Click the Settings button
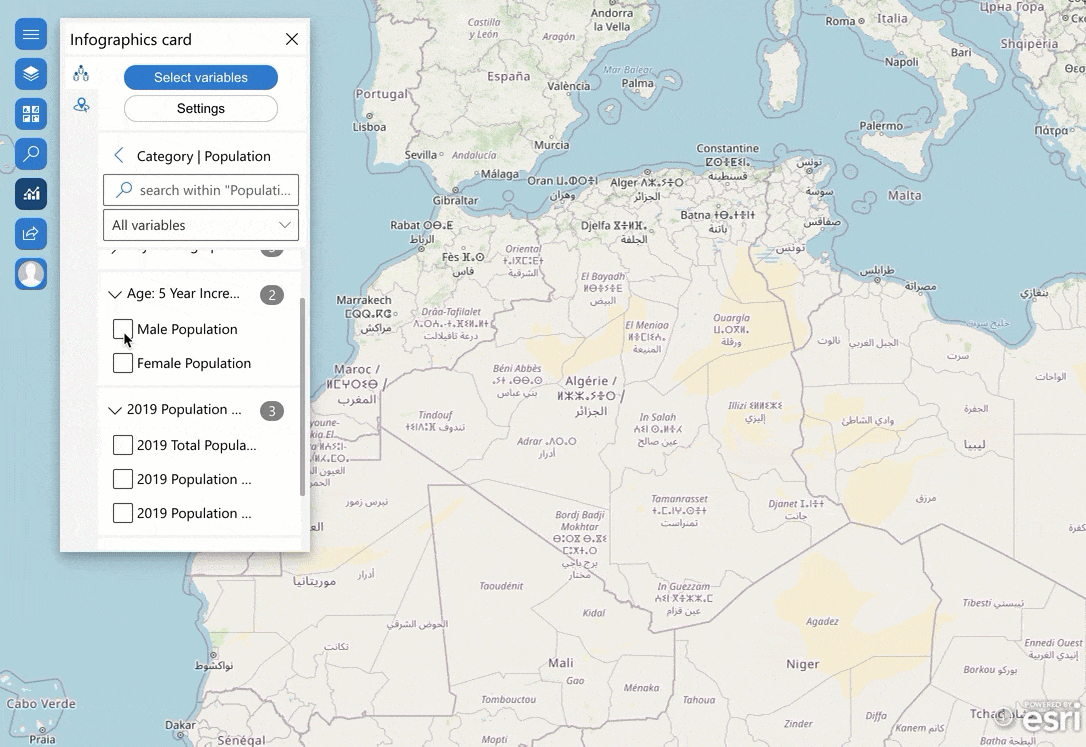1086x747 pixels. point(201,109)
